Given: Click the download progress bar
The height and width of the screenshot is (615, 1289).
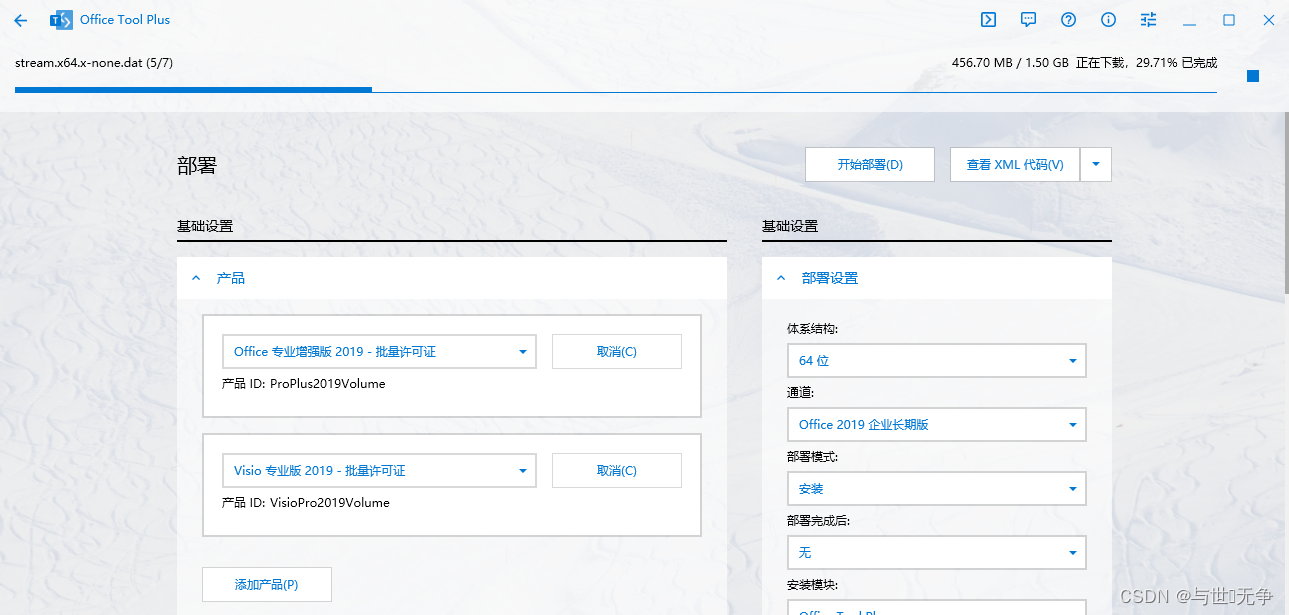Looking at the screenshot, I should coord(616,90).
